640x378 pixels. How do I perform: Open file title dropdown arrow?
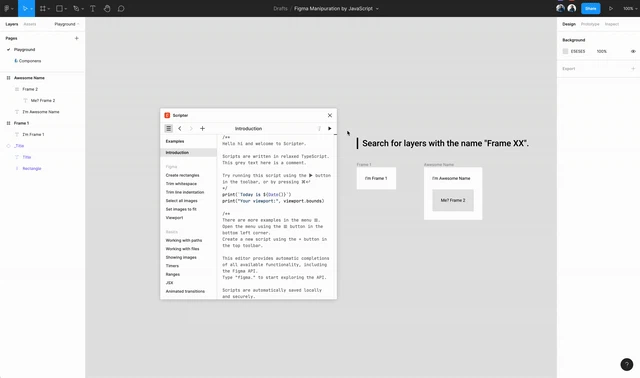(377, 9)
